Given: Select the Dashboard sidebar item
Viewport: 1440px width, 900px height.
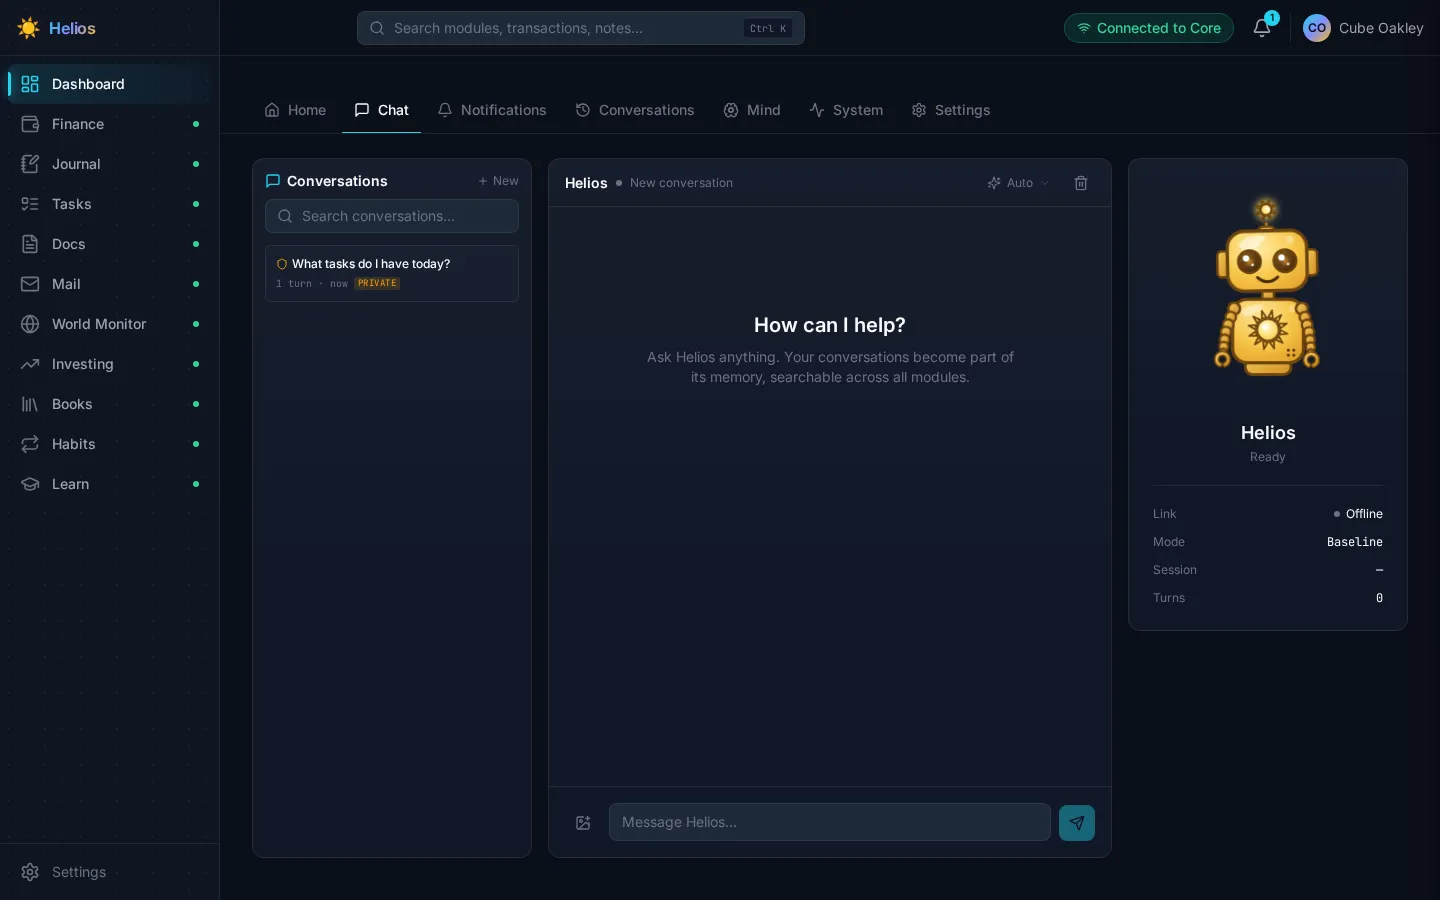Looking at the screenshot, I should tap(109, 84).
